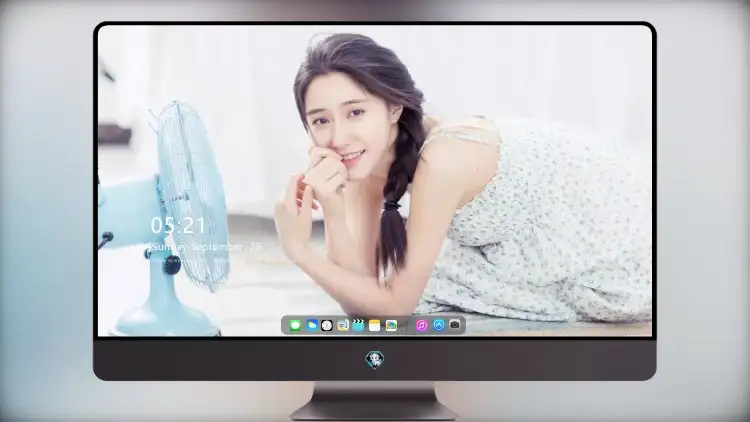Image resolution: width=750 pixels, height=422 pixels.
Task: Click the monitor chin logo badge
Action: click(x=375, y=359)
